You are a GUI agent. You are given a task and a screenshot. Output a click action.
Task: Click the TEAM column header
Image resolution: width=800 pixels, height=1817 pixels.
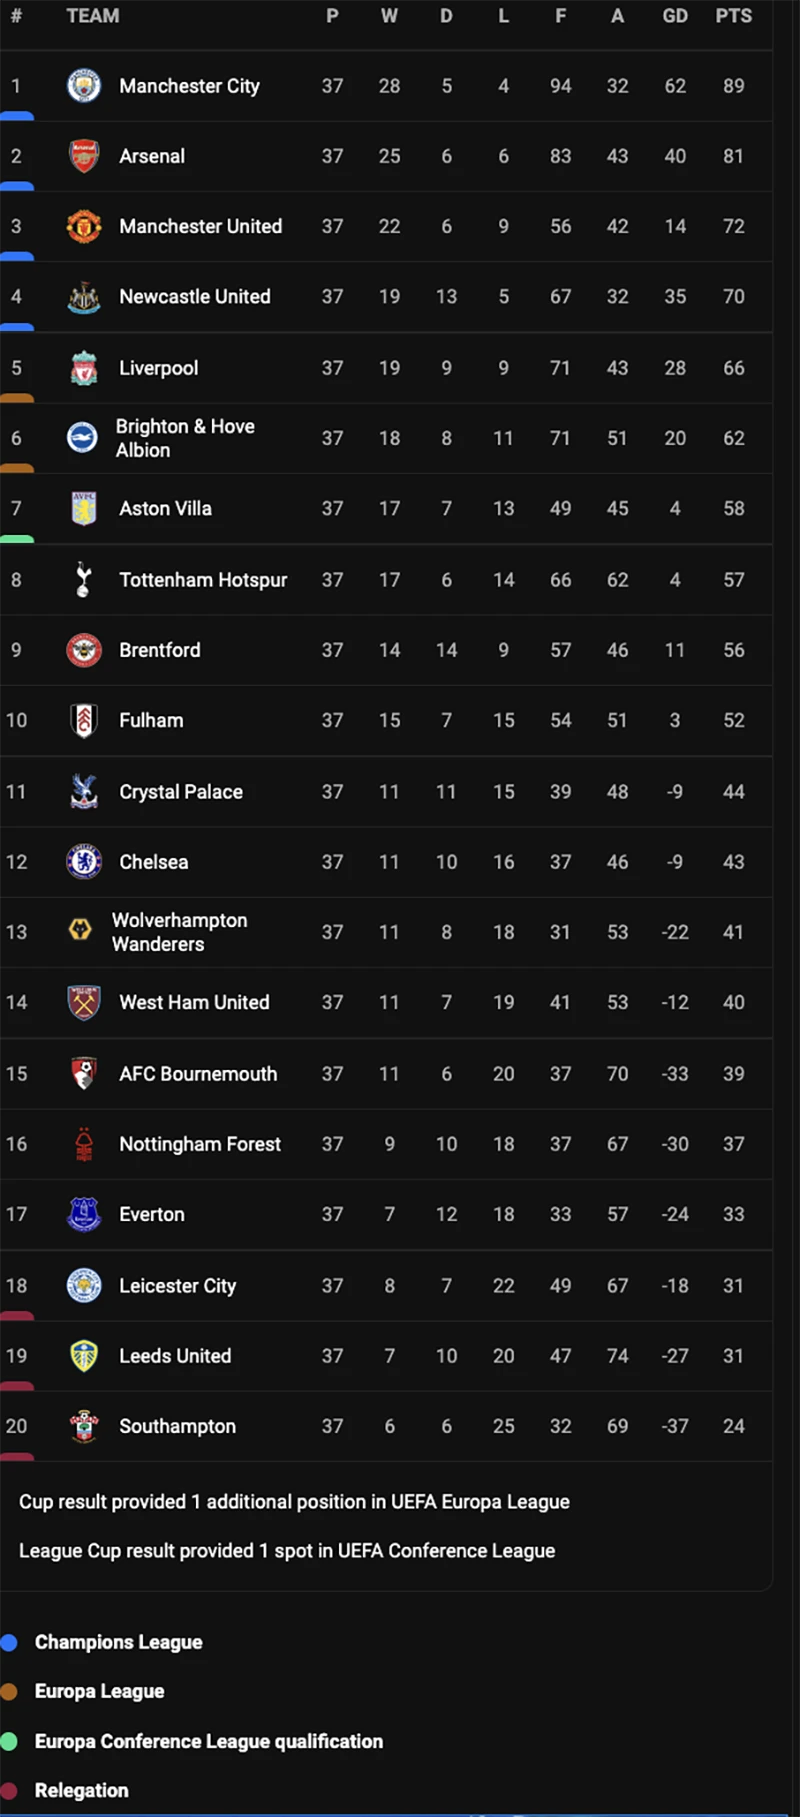click(92, 16)
